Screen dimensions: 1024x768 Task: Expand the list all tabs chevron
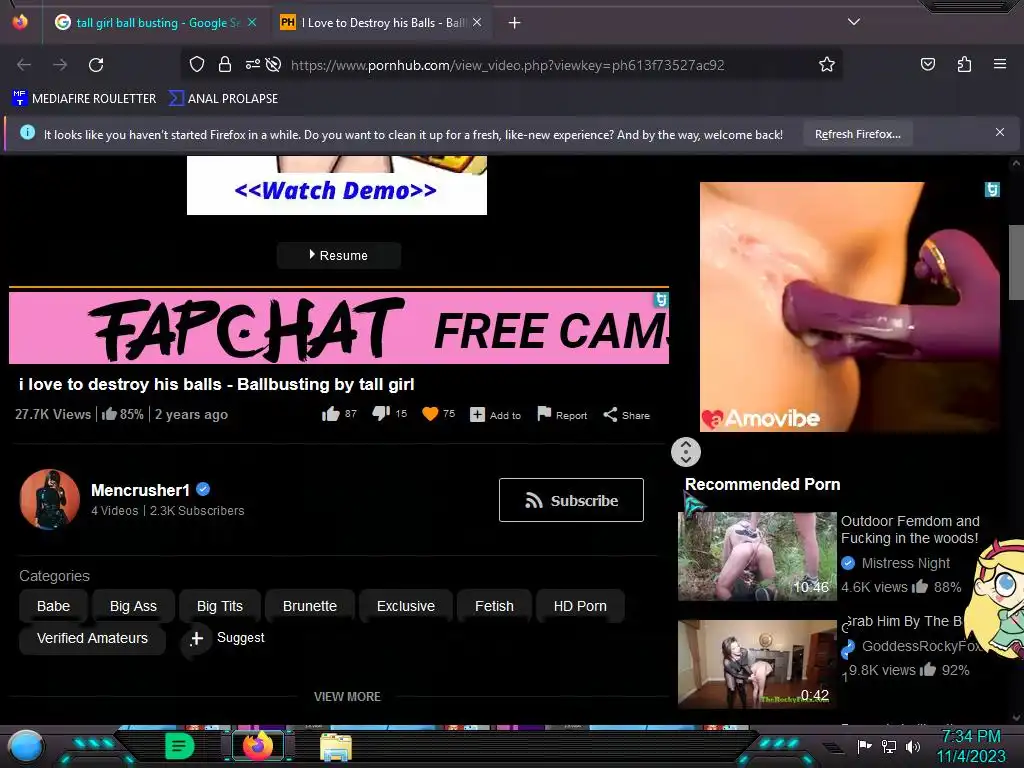854,22
